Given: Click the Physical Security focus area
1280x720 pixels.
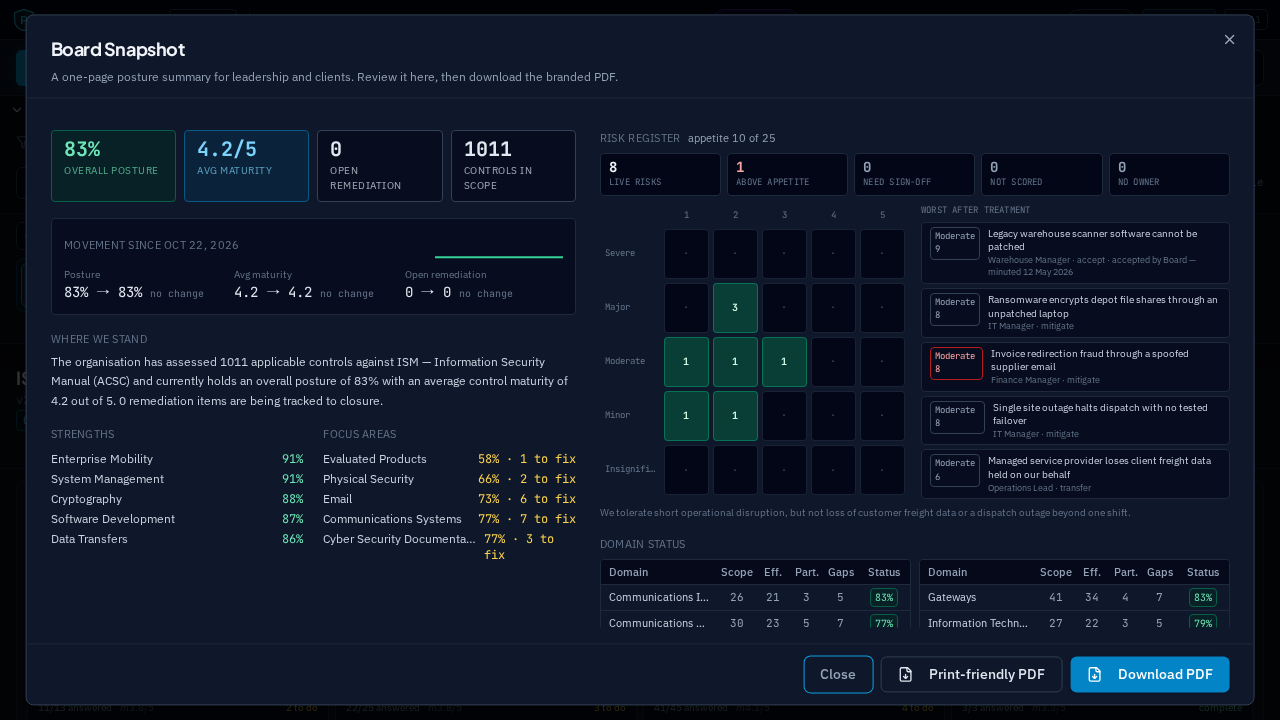Looking at the screenshot, I should click(449, 479).
